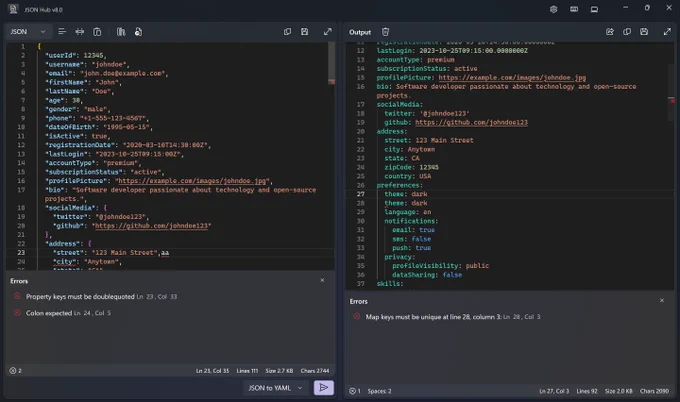Viewport: 680px width, 402px height.
Task: Expand the input editor to fullscreen
Action: point(328,32)
